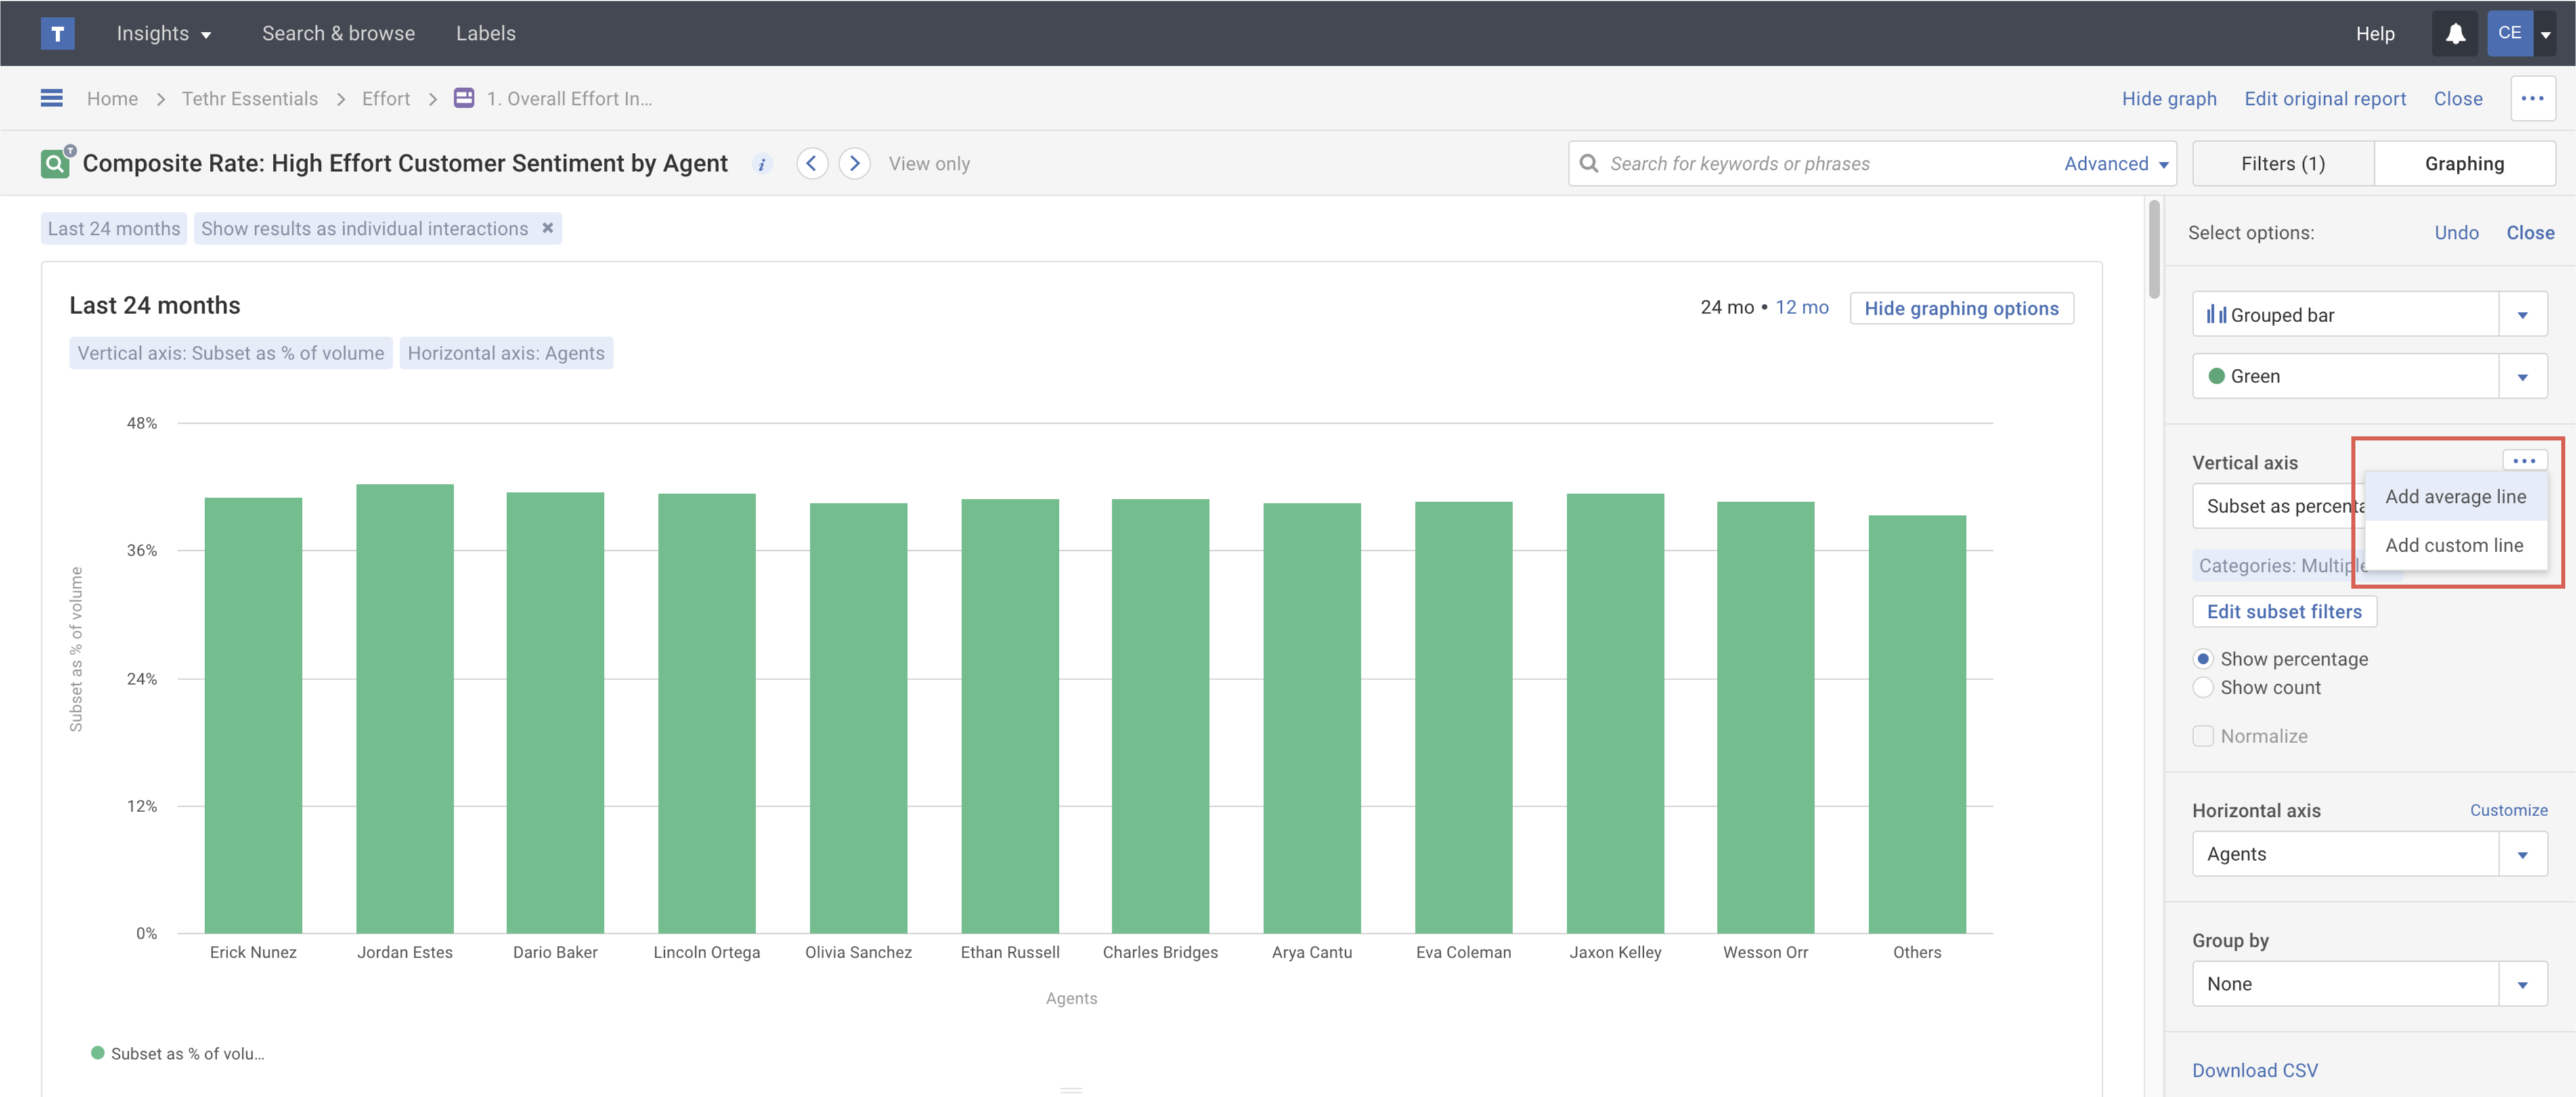Open the Agents horizontal axis dropdown

tap(2522, 854)
